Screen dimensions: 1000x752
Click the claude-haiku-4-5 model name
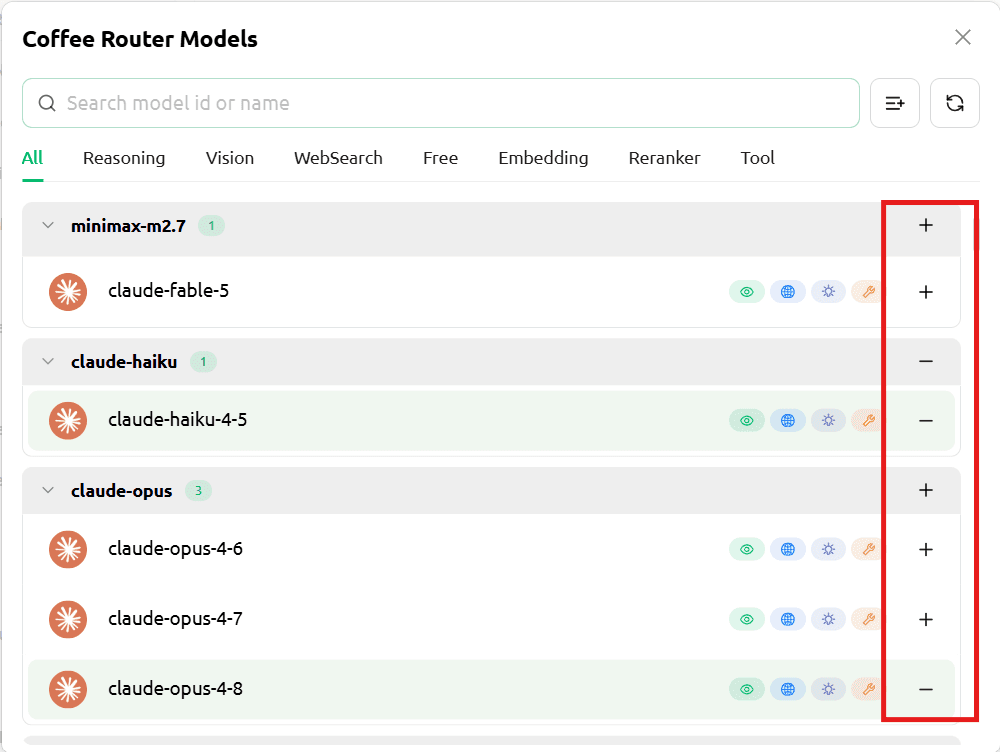(x=177, y=420)
